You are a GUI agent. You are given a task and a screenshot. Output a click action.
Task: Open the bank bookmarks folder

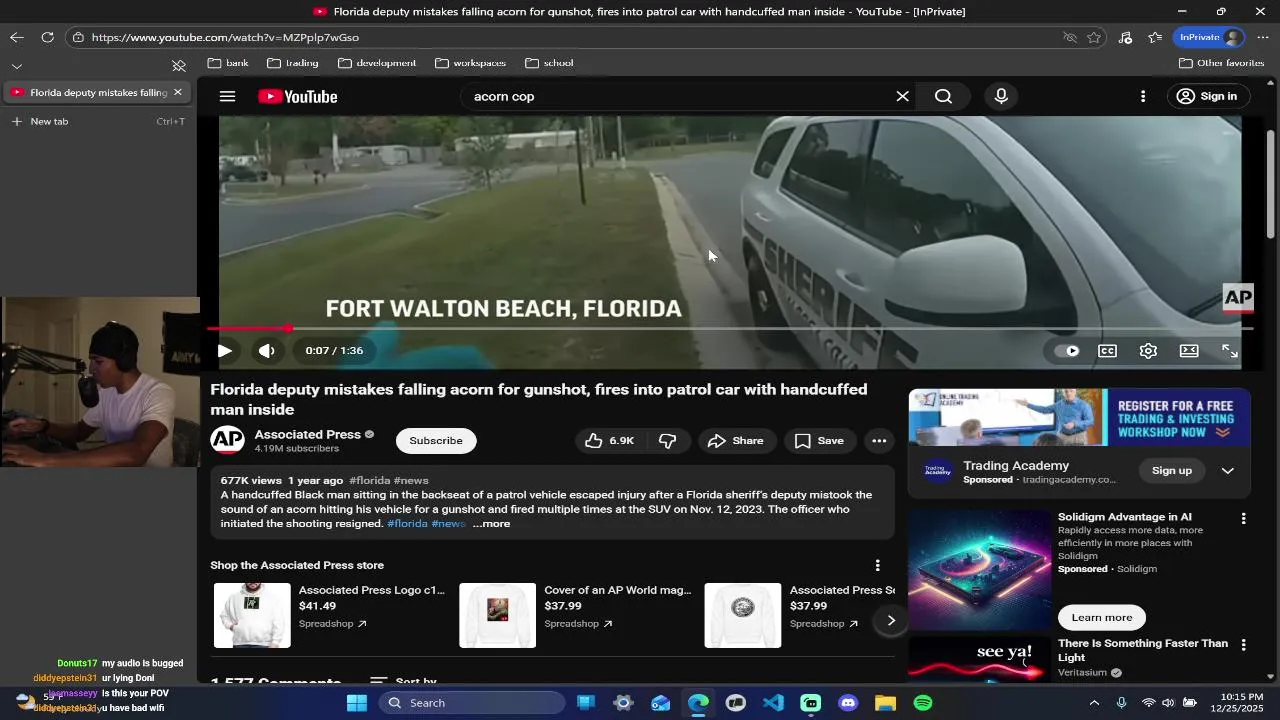pyautogui.click(x=228, y=63)
